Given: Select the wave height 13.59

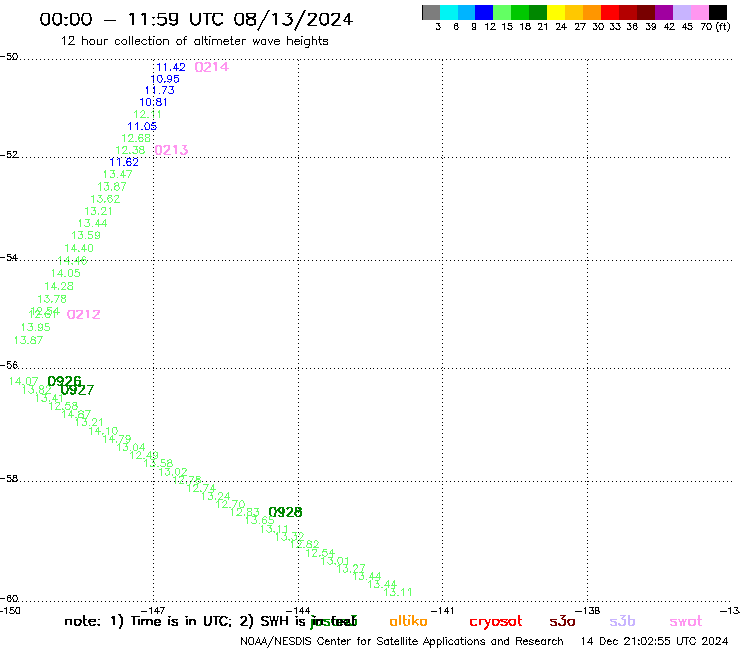Looking at the screenshot, I should tap(86, 235).
